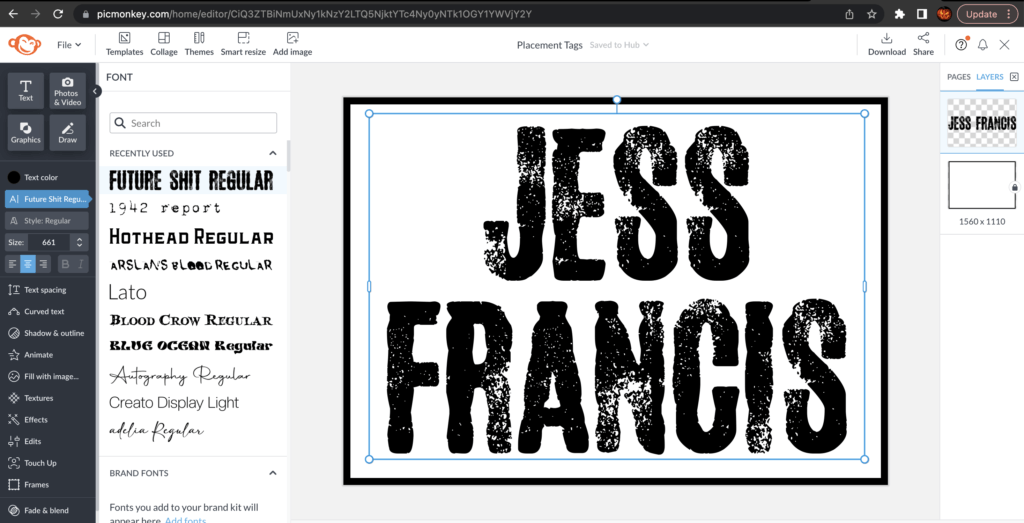Collapse the Recently Used fonts section

click(x=272, y=153)
